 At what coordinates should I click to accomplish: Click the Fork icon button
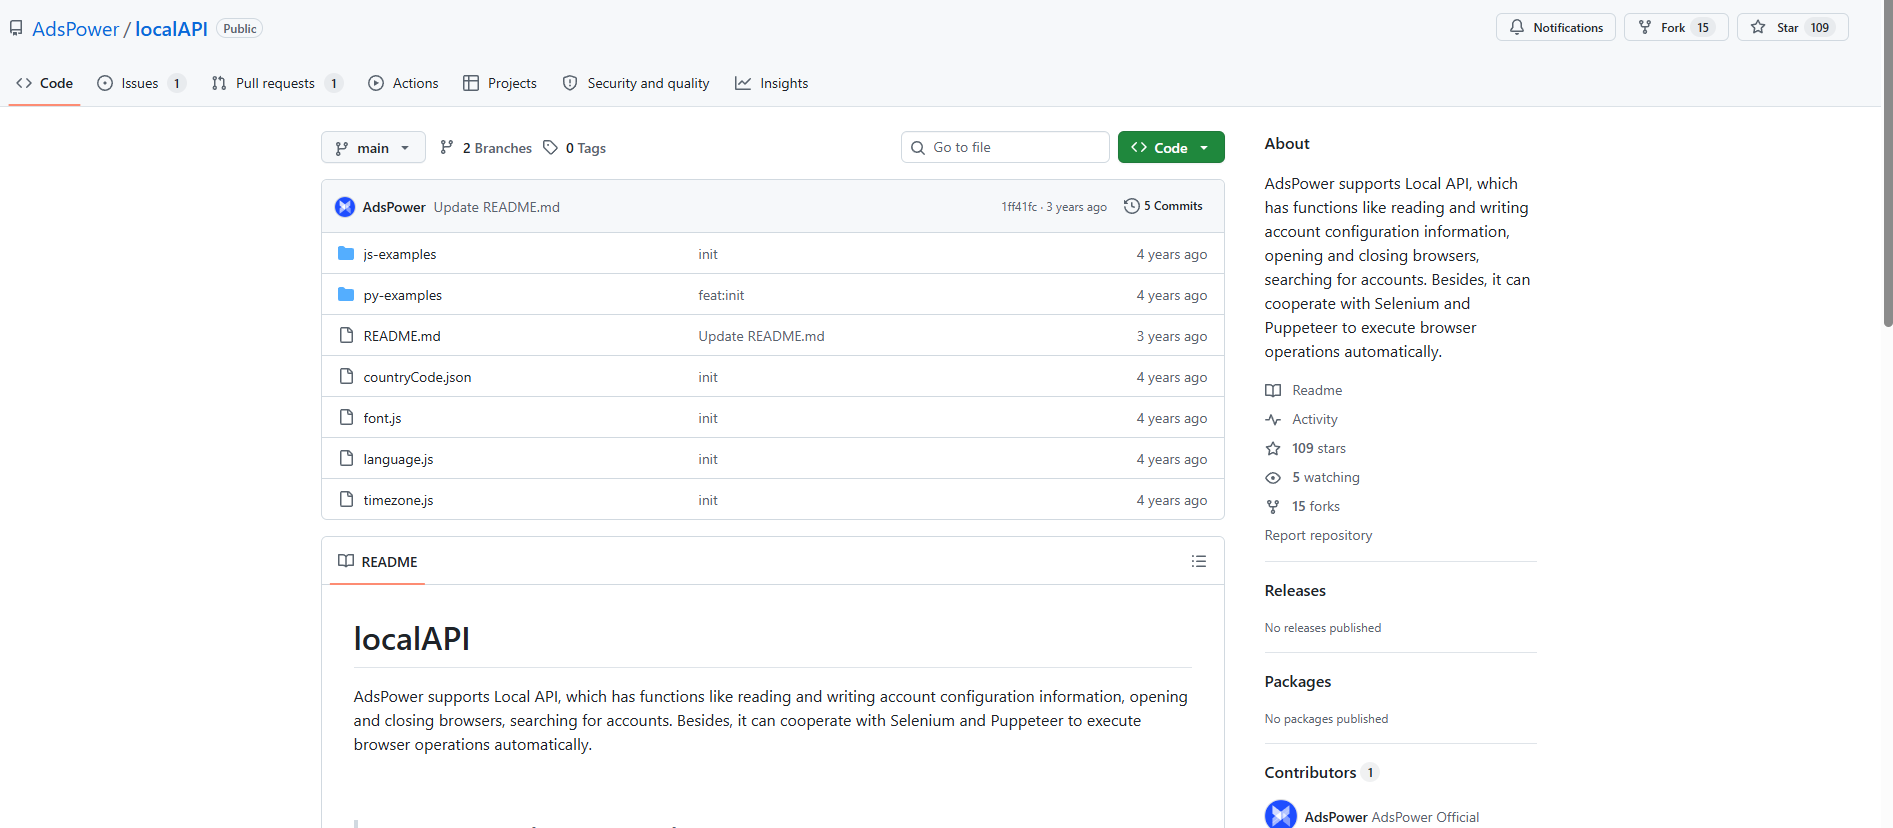point(1645,28)
